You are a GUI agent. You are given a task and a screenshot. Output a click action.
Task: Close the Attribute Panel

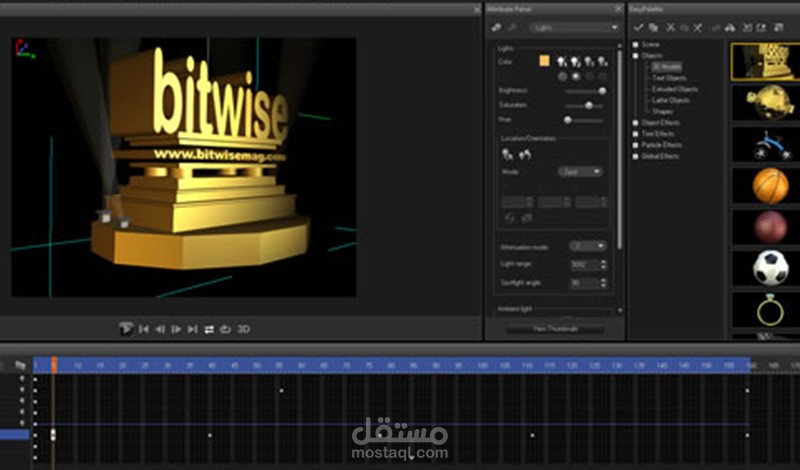(x=618, y=9)
